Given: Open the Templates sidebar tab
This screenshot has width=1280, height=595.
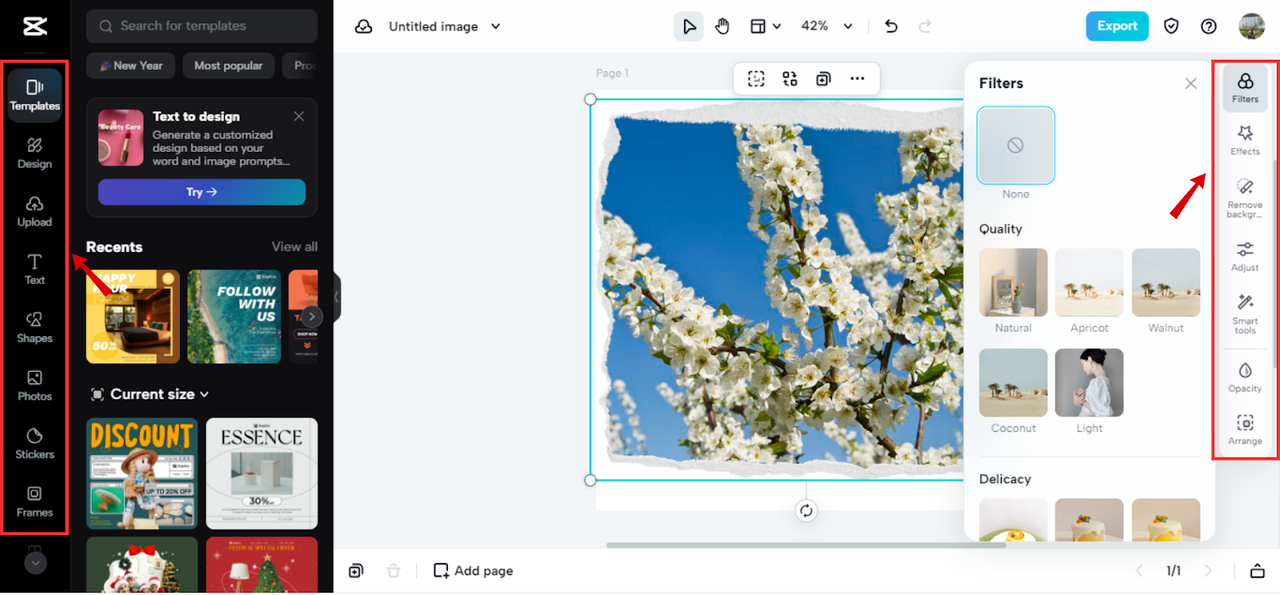Looking at the screenshot, I should click(x=34, y=95).
